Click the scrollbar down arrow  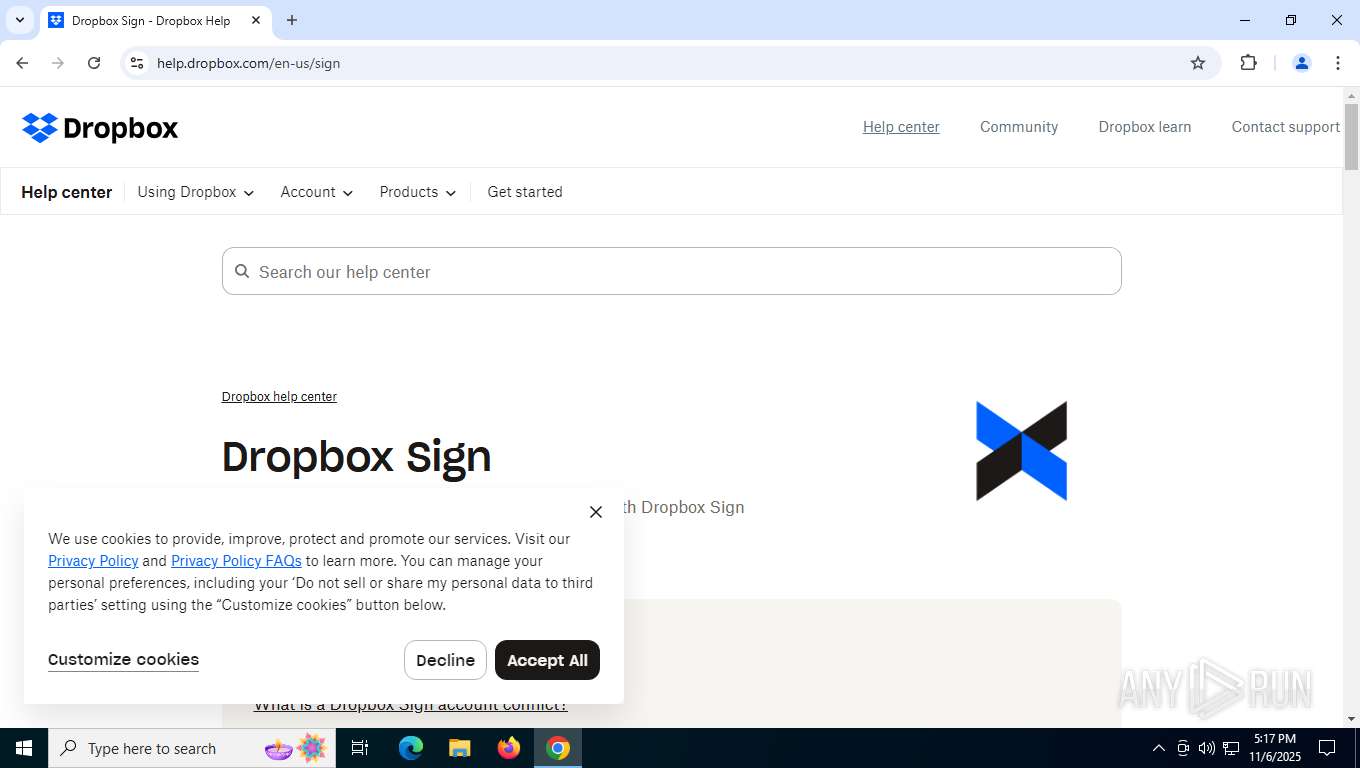[1351, 719]
